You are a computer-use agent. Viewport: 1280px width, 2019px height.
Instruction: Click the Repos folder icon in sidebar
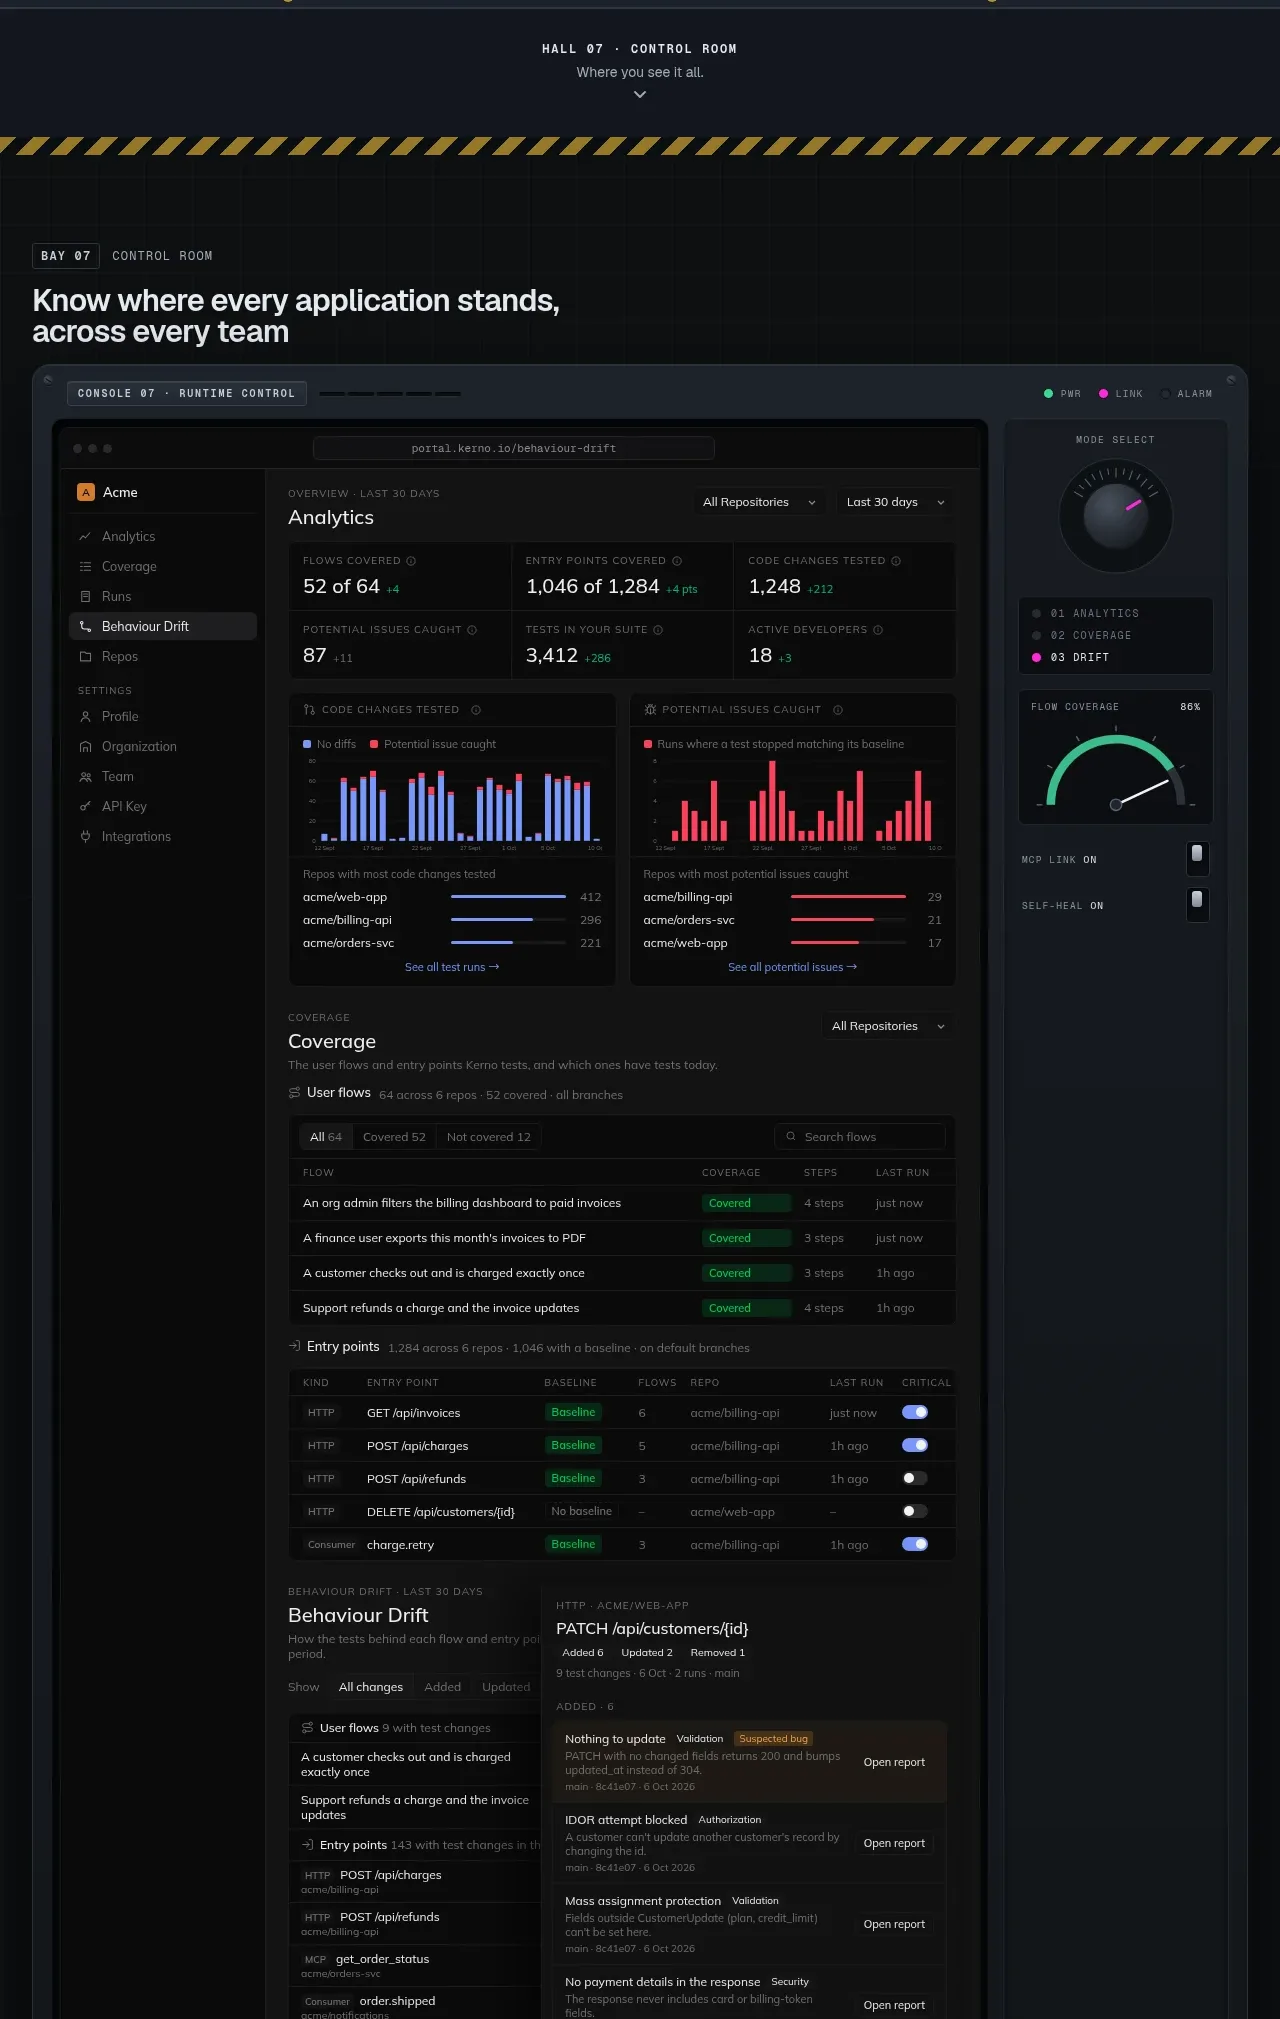85,657
